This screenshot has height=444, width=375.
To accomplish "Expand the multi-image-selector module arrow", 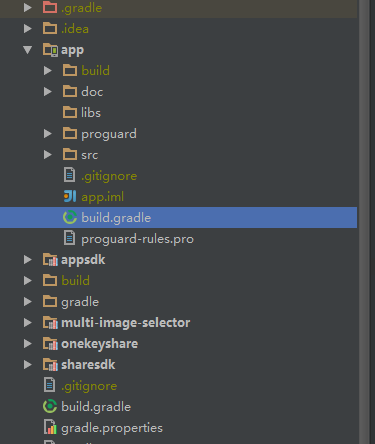I will tap(28, 323).
